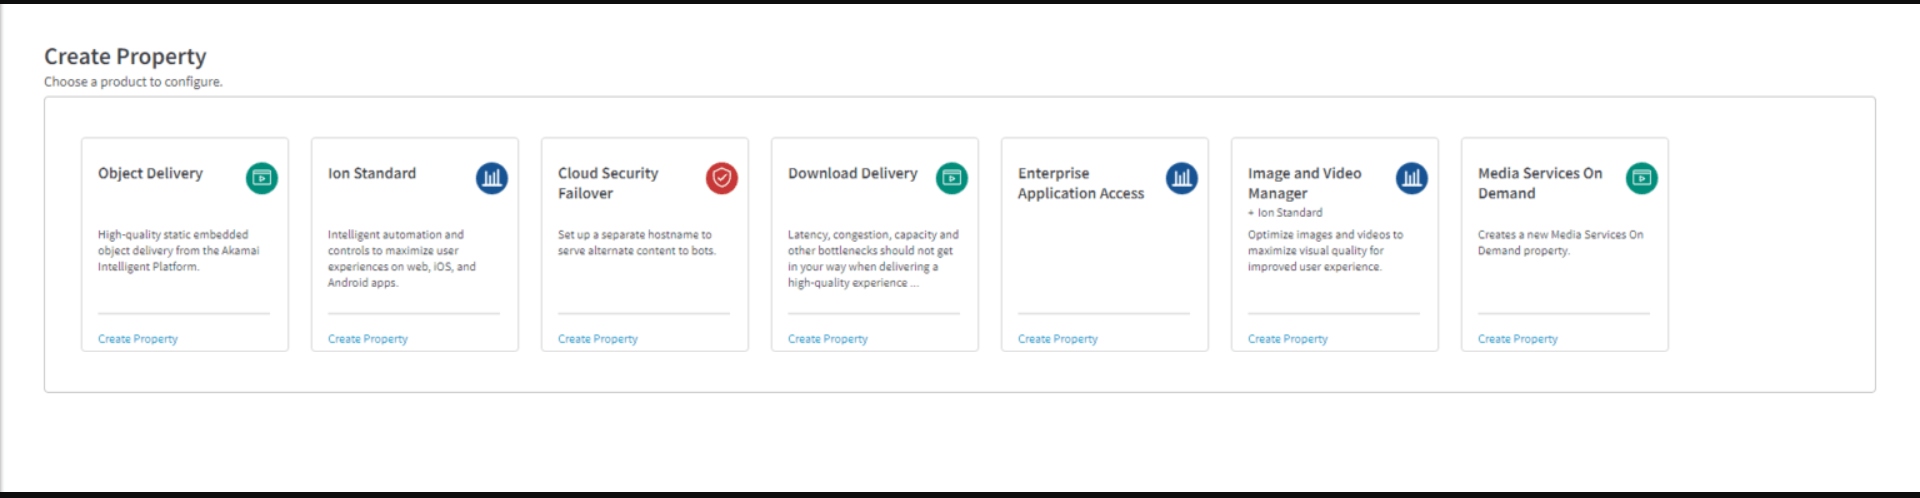Click the 'Intelligent automation and controls' description
The image size is (1920, 498).
point(402,258)
